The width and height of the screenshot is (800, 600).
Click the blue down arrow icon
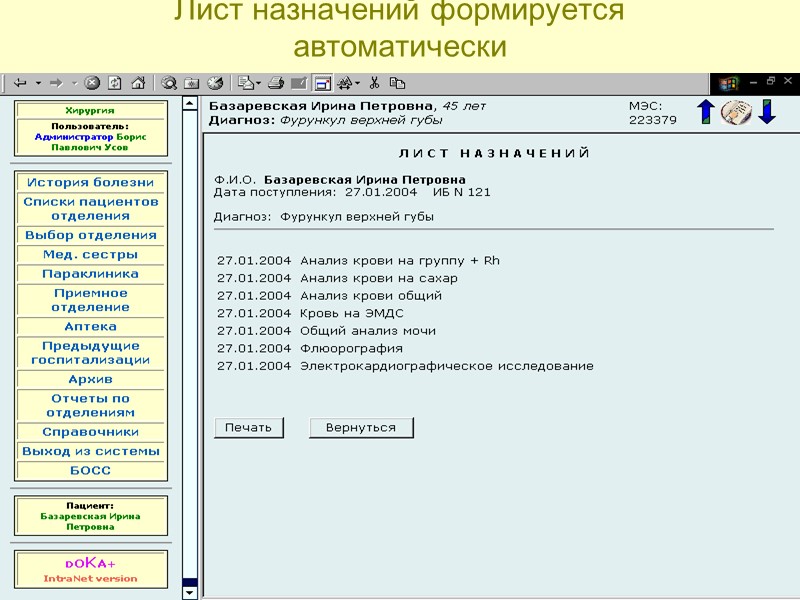767,112
